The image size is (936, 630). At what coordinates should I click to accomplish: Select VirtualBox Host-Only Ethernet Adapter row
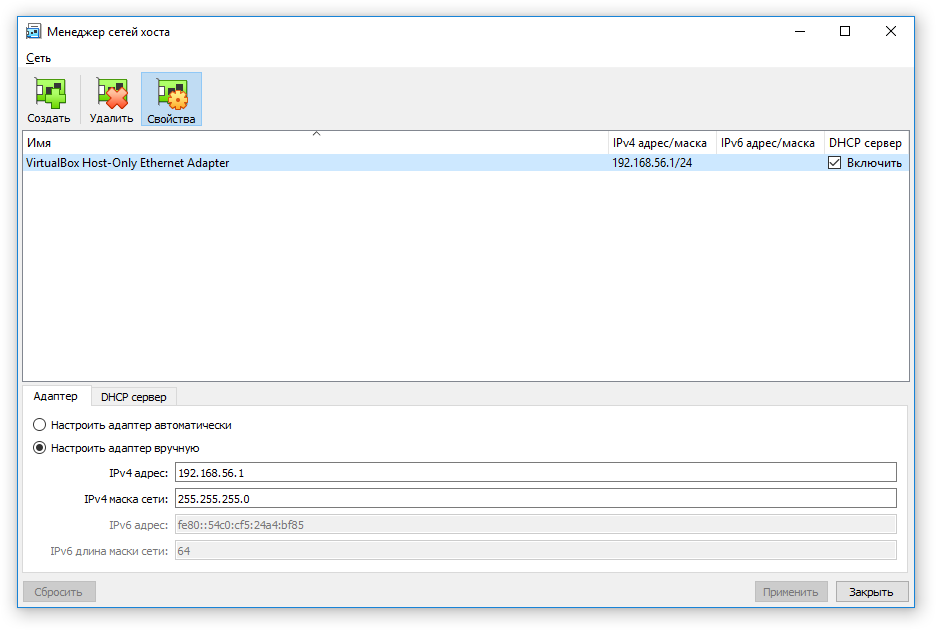coord(466,162)
